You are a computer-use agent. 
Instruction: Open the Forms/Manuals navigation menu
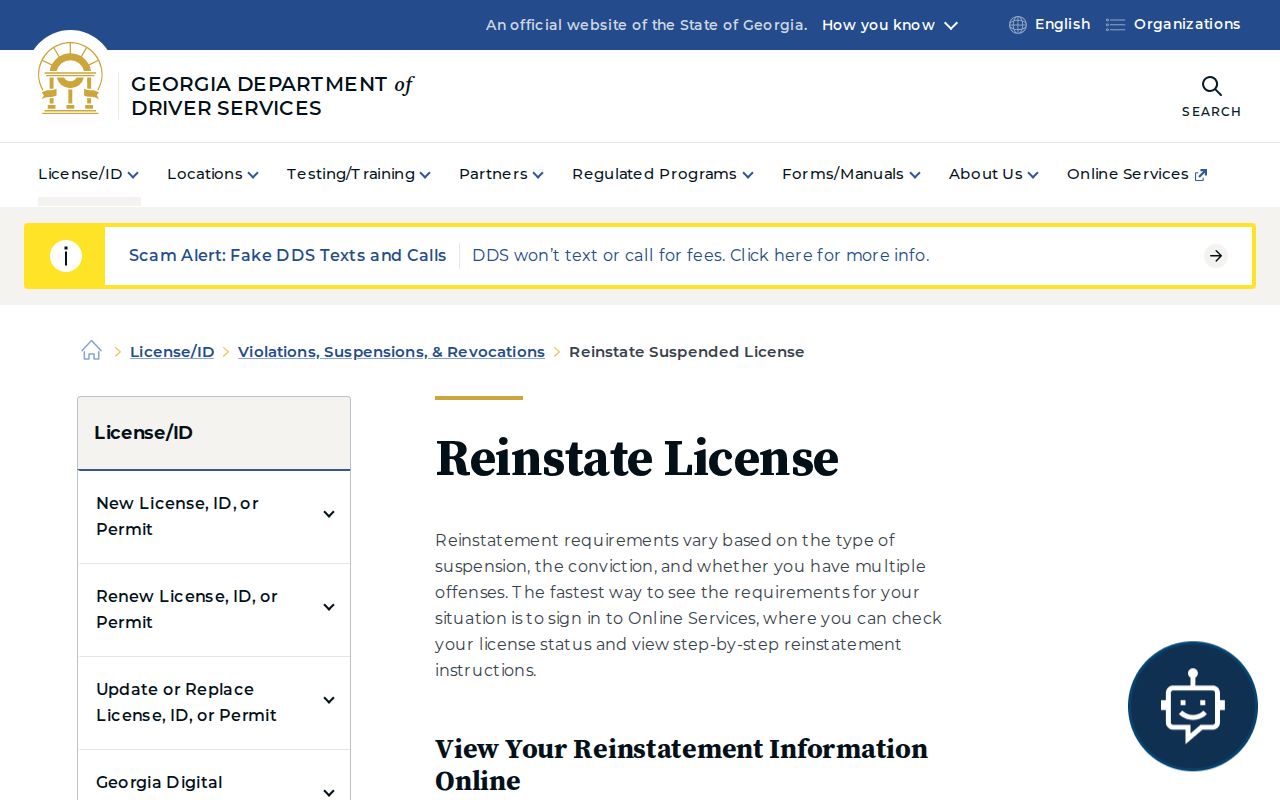coord(852,174)
